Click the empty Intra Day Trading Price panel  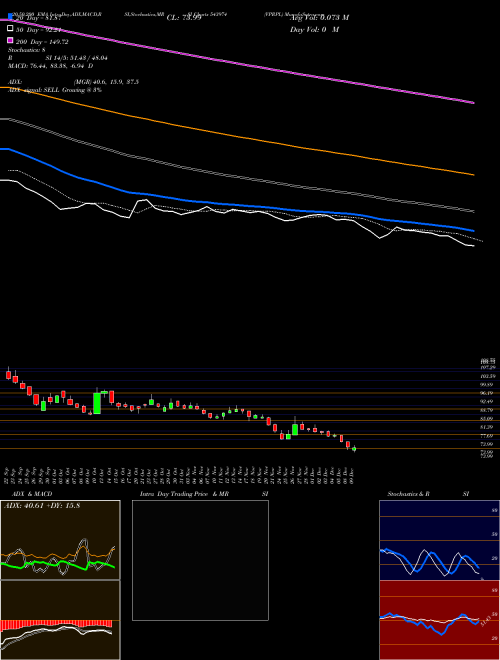(x=200, y=560)
